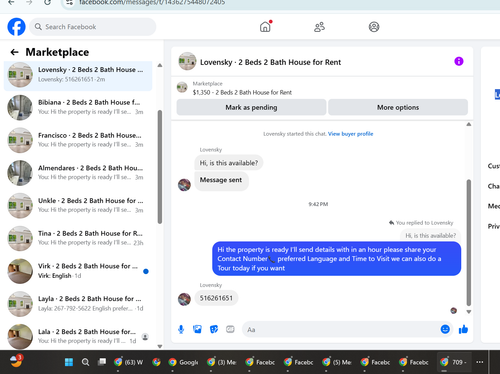Click Lovensky's avatar next to 516261651

click(x=184, y=299)
